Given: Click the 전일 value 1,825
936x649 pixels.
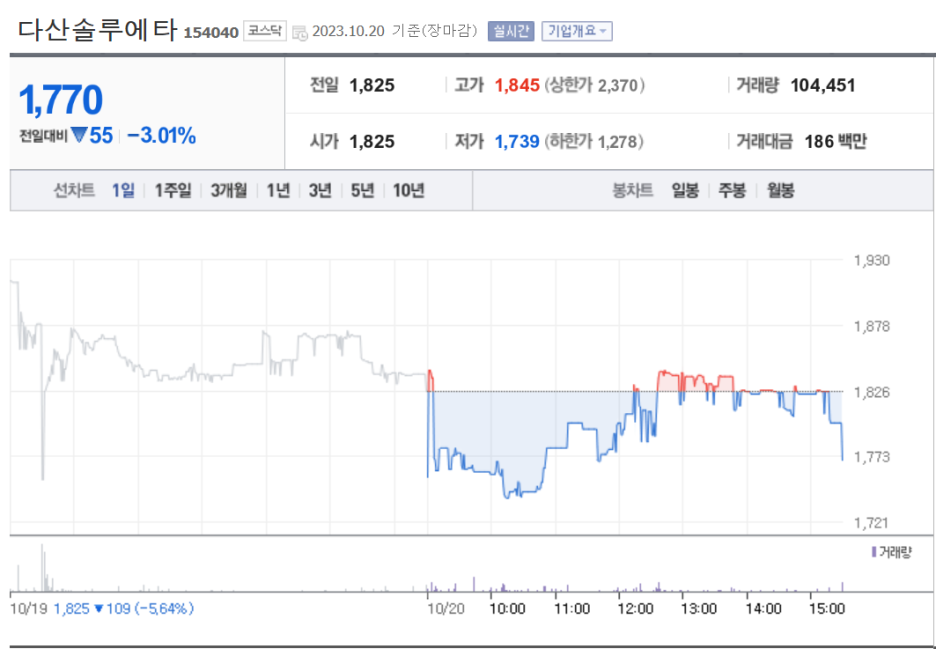Looking at the screenshot, I should 372,85.
